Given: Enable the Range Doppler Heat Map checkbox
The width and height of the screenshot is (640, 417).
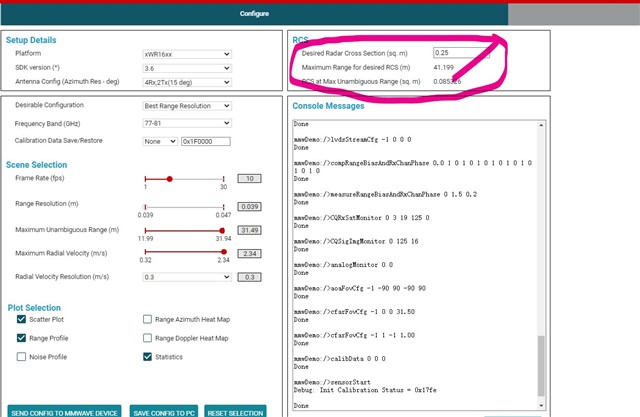Looking at the screenshot, I should [147, 338].
